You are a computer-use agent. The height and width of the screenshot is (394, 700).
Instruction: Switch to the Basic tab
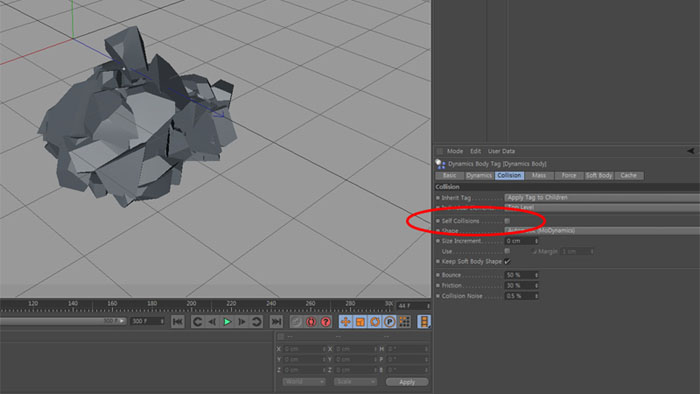pos(449,175)
